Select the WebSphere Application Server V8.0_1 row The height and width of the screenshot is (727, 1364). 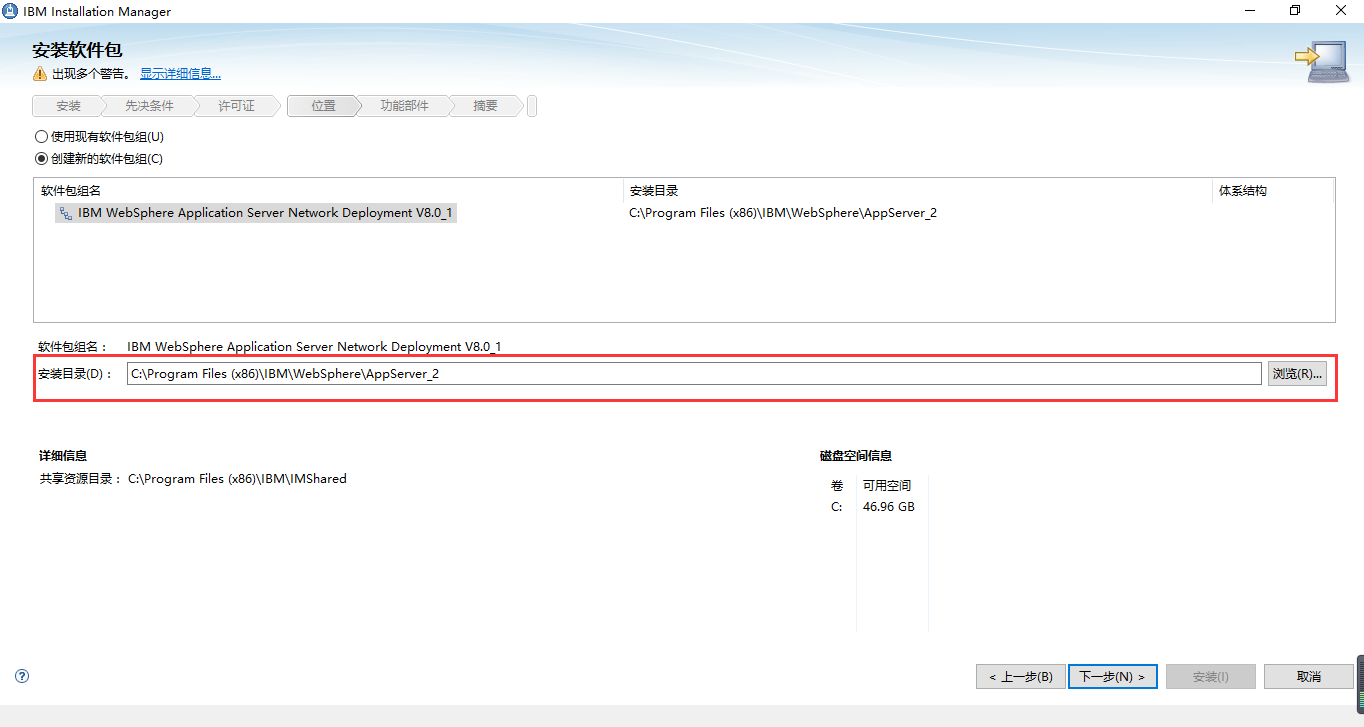[256, 213]
